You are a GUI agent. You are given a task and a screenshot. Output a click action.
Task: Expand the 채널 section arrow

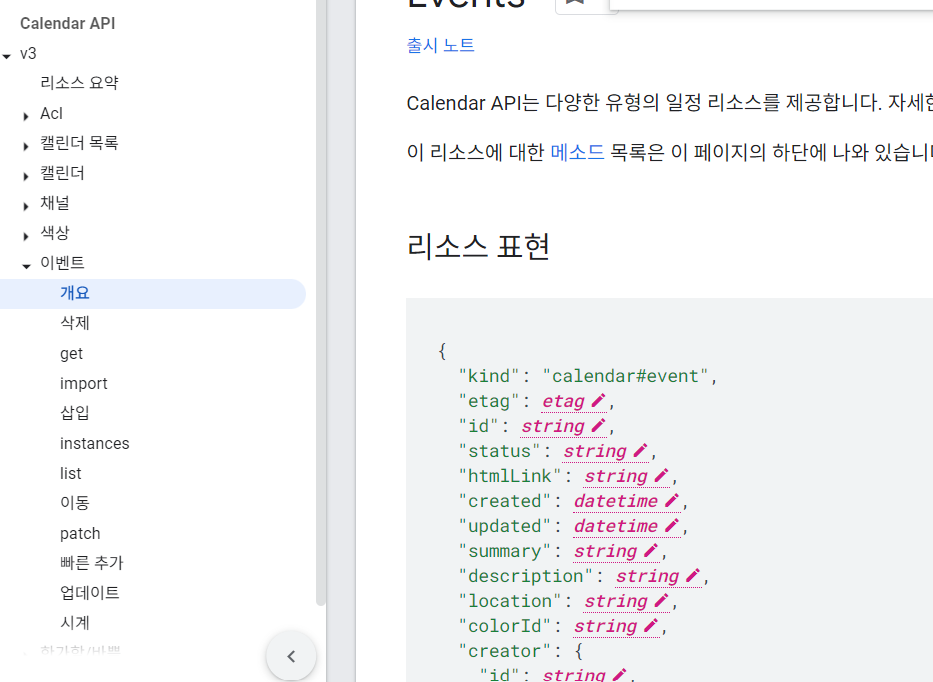(x=26, y=206)
